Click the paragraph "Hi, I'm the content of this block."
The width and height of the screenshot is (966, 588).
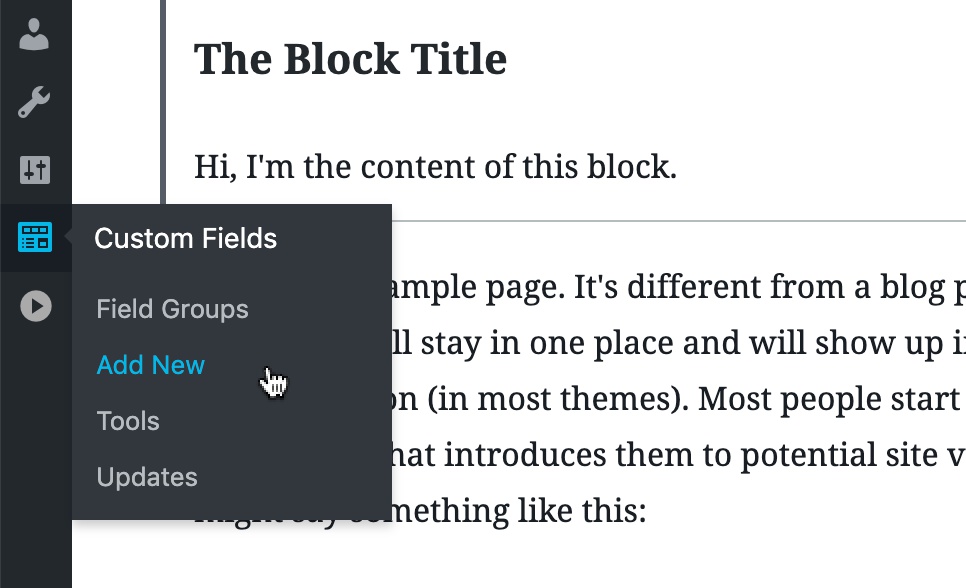pyautogui.click(x=436, y=166)
